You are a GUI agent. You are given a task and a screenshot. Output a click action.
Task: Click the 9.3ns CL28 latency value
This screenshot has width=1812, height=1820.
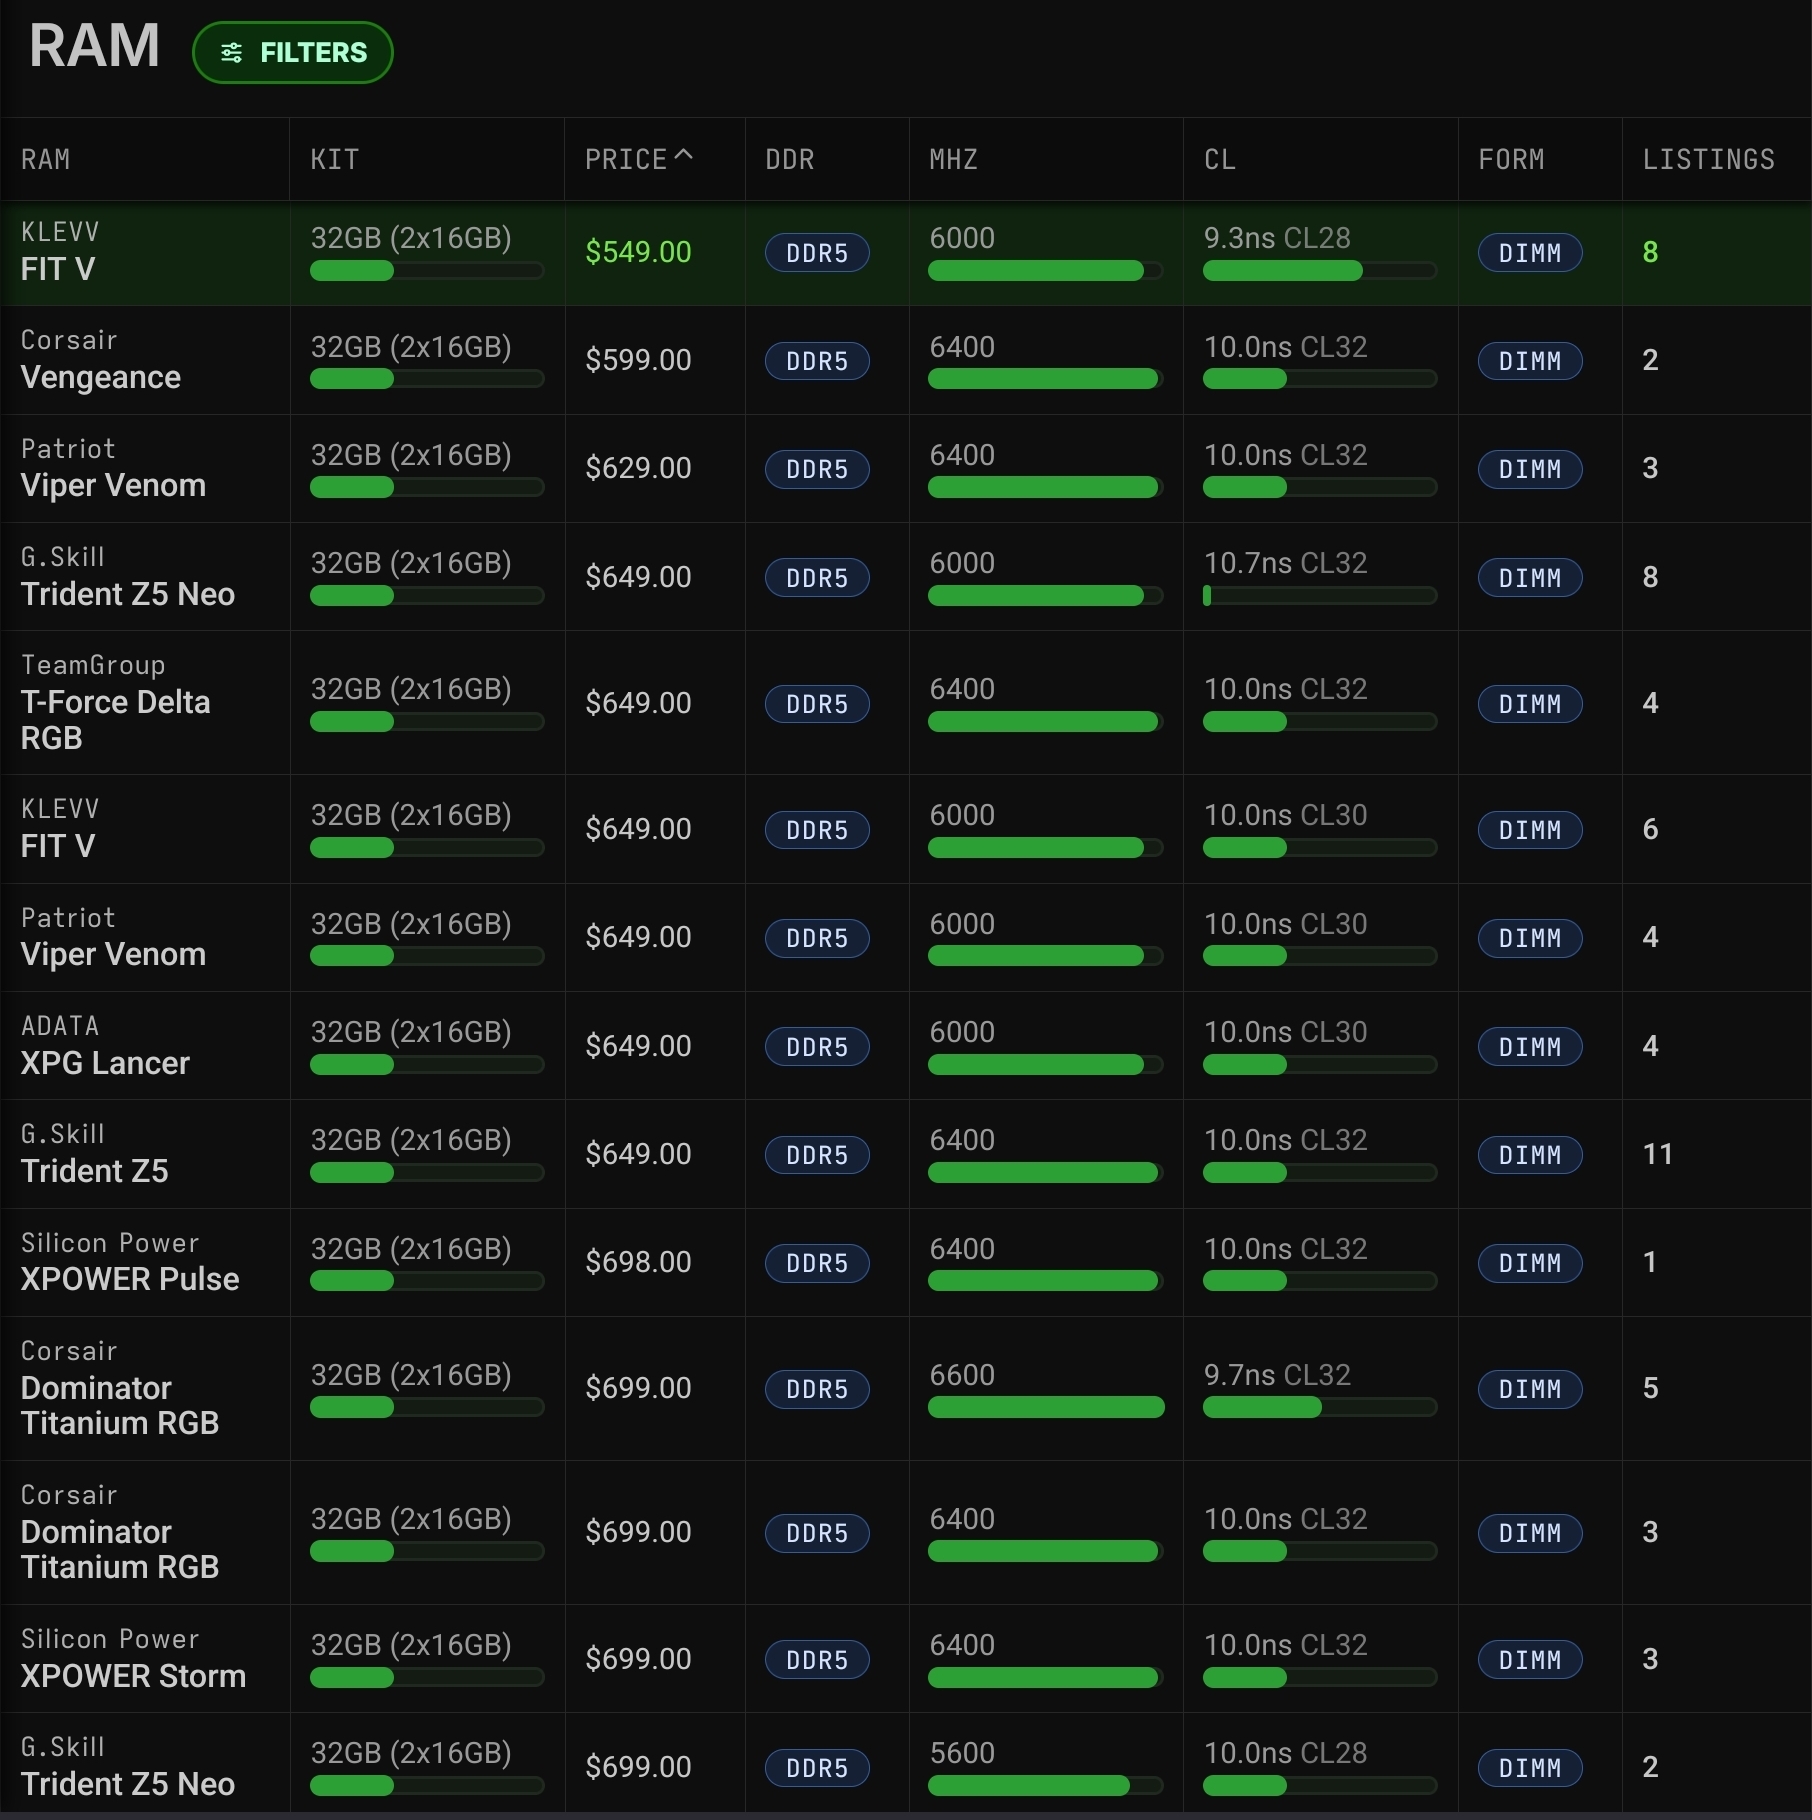[1277, 238]
